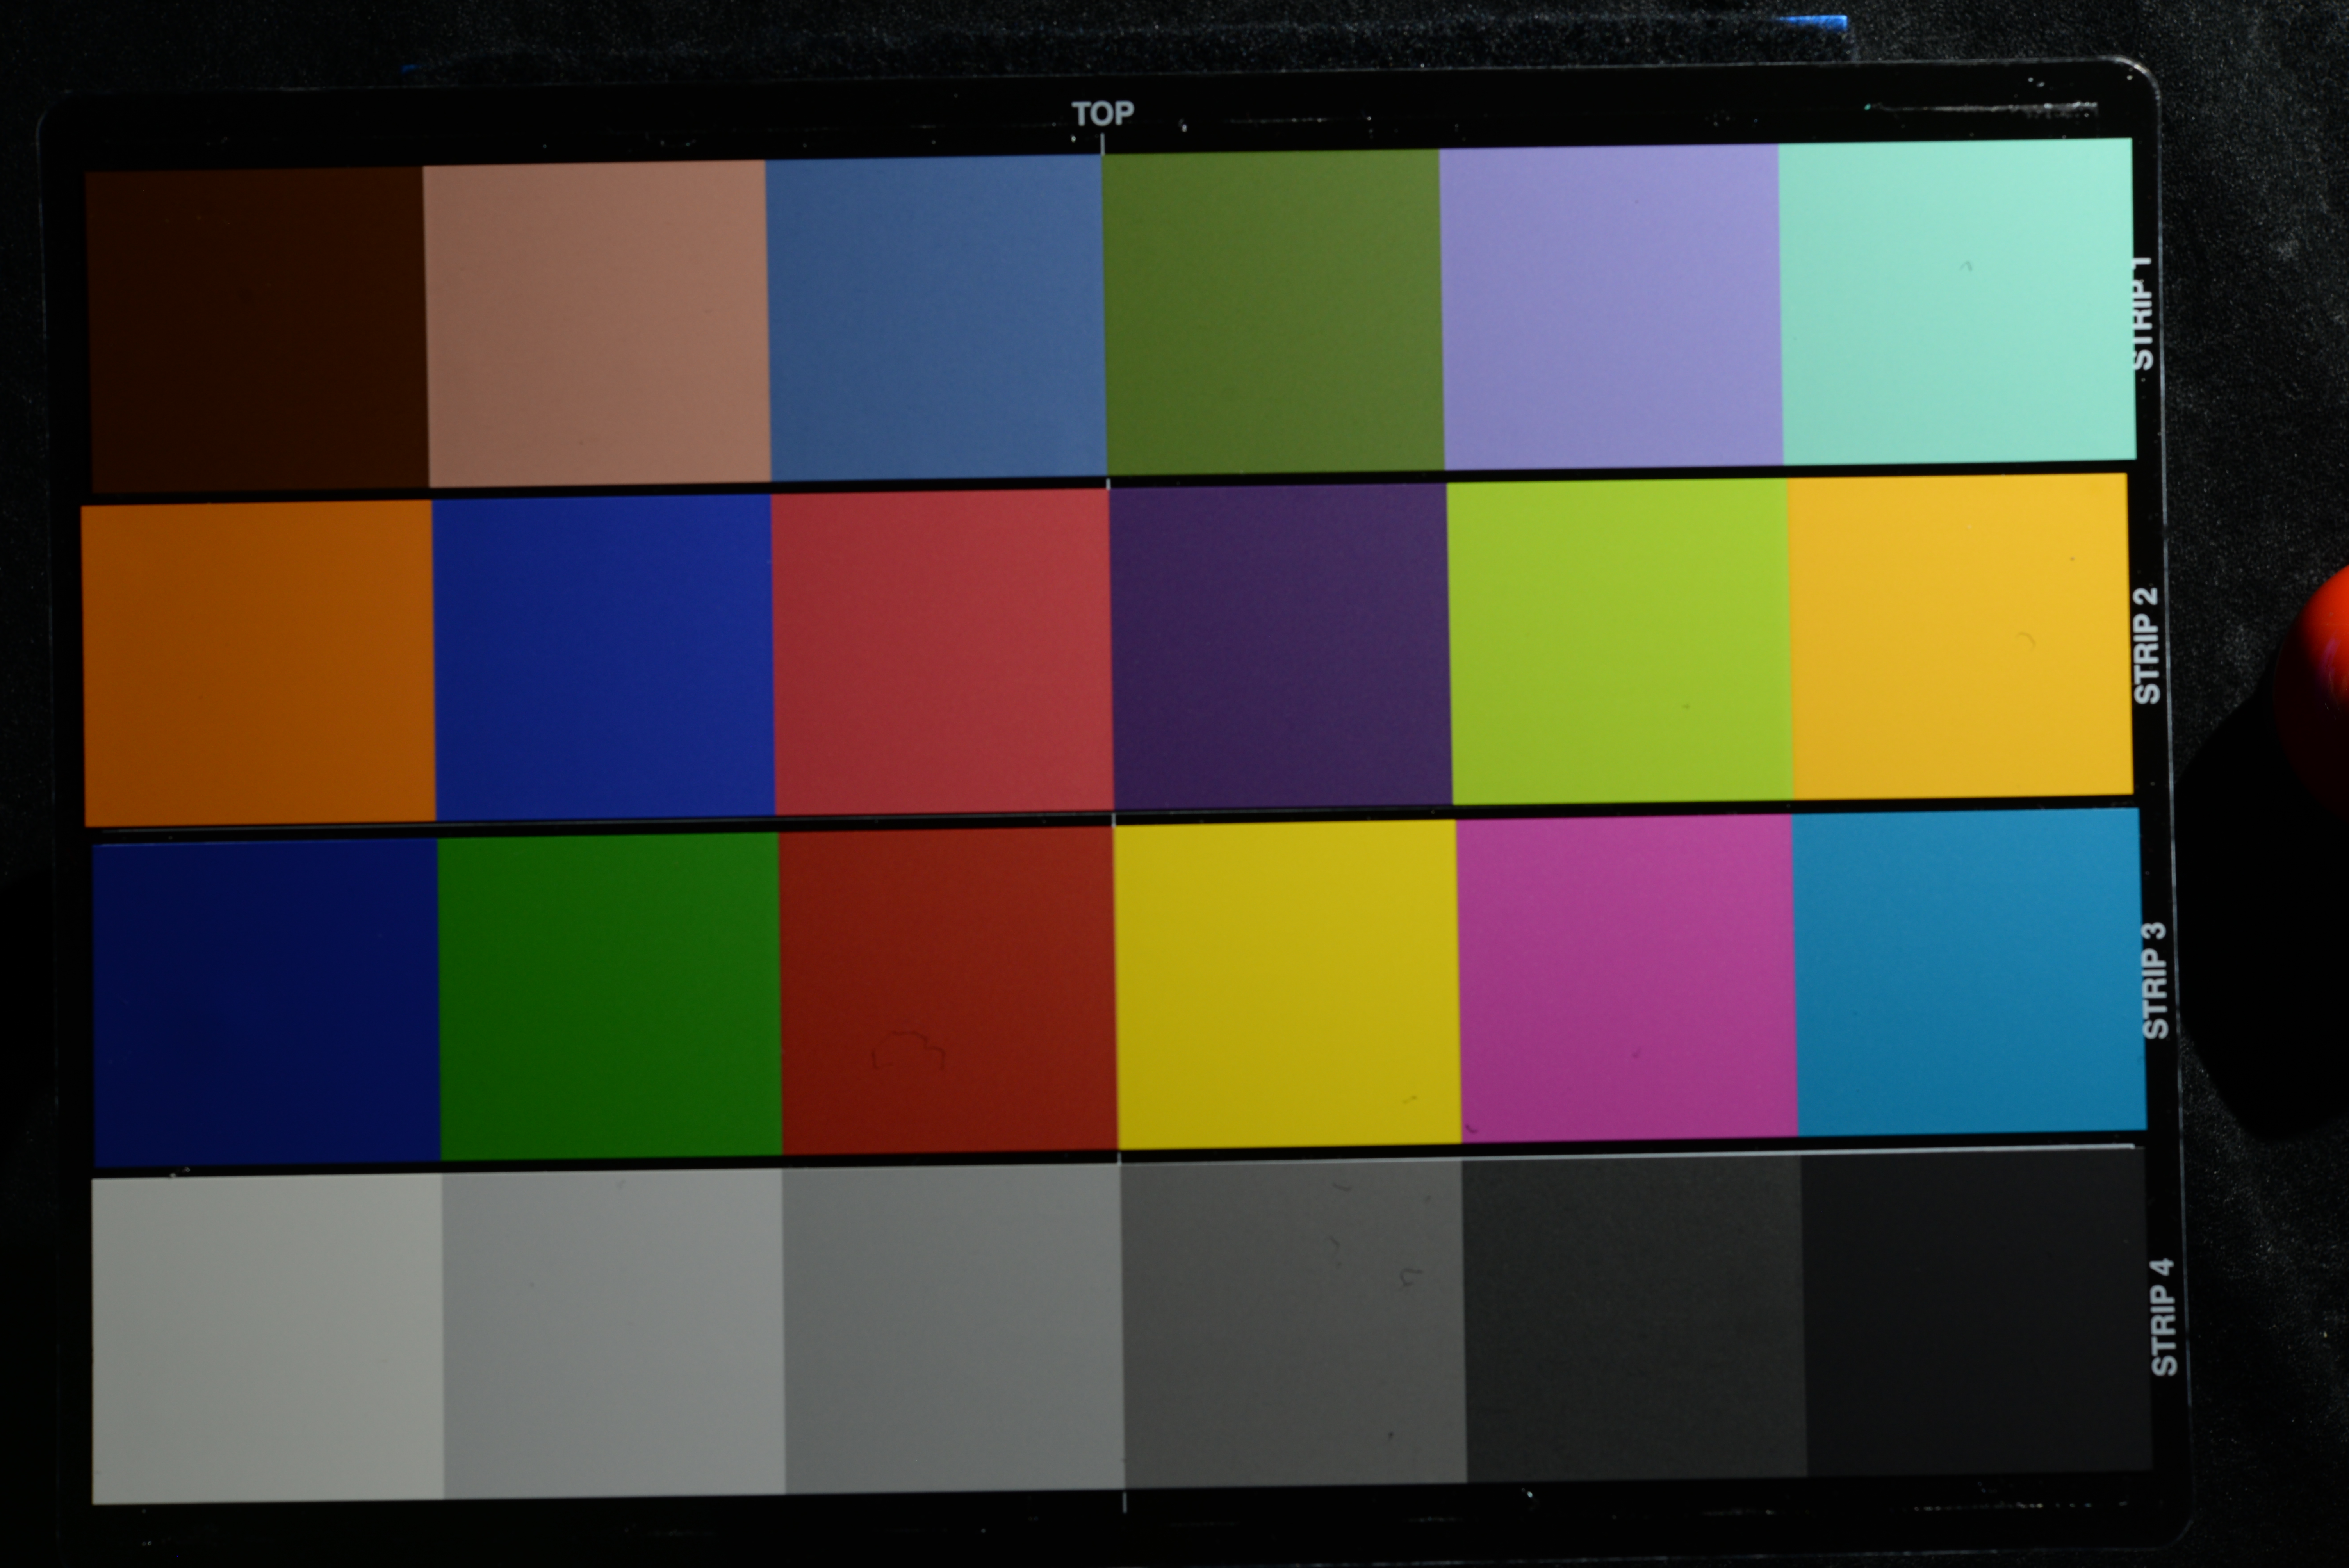Click the slate blue patch in Strip 1
The width and height of the screenshot is (2349, 1568).
(x=936, y=317)
